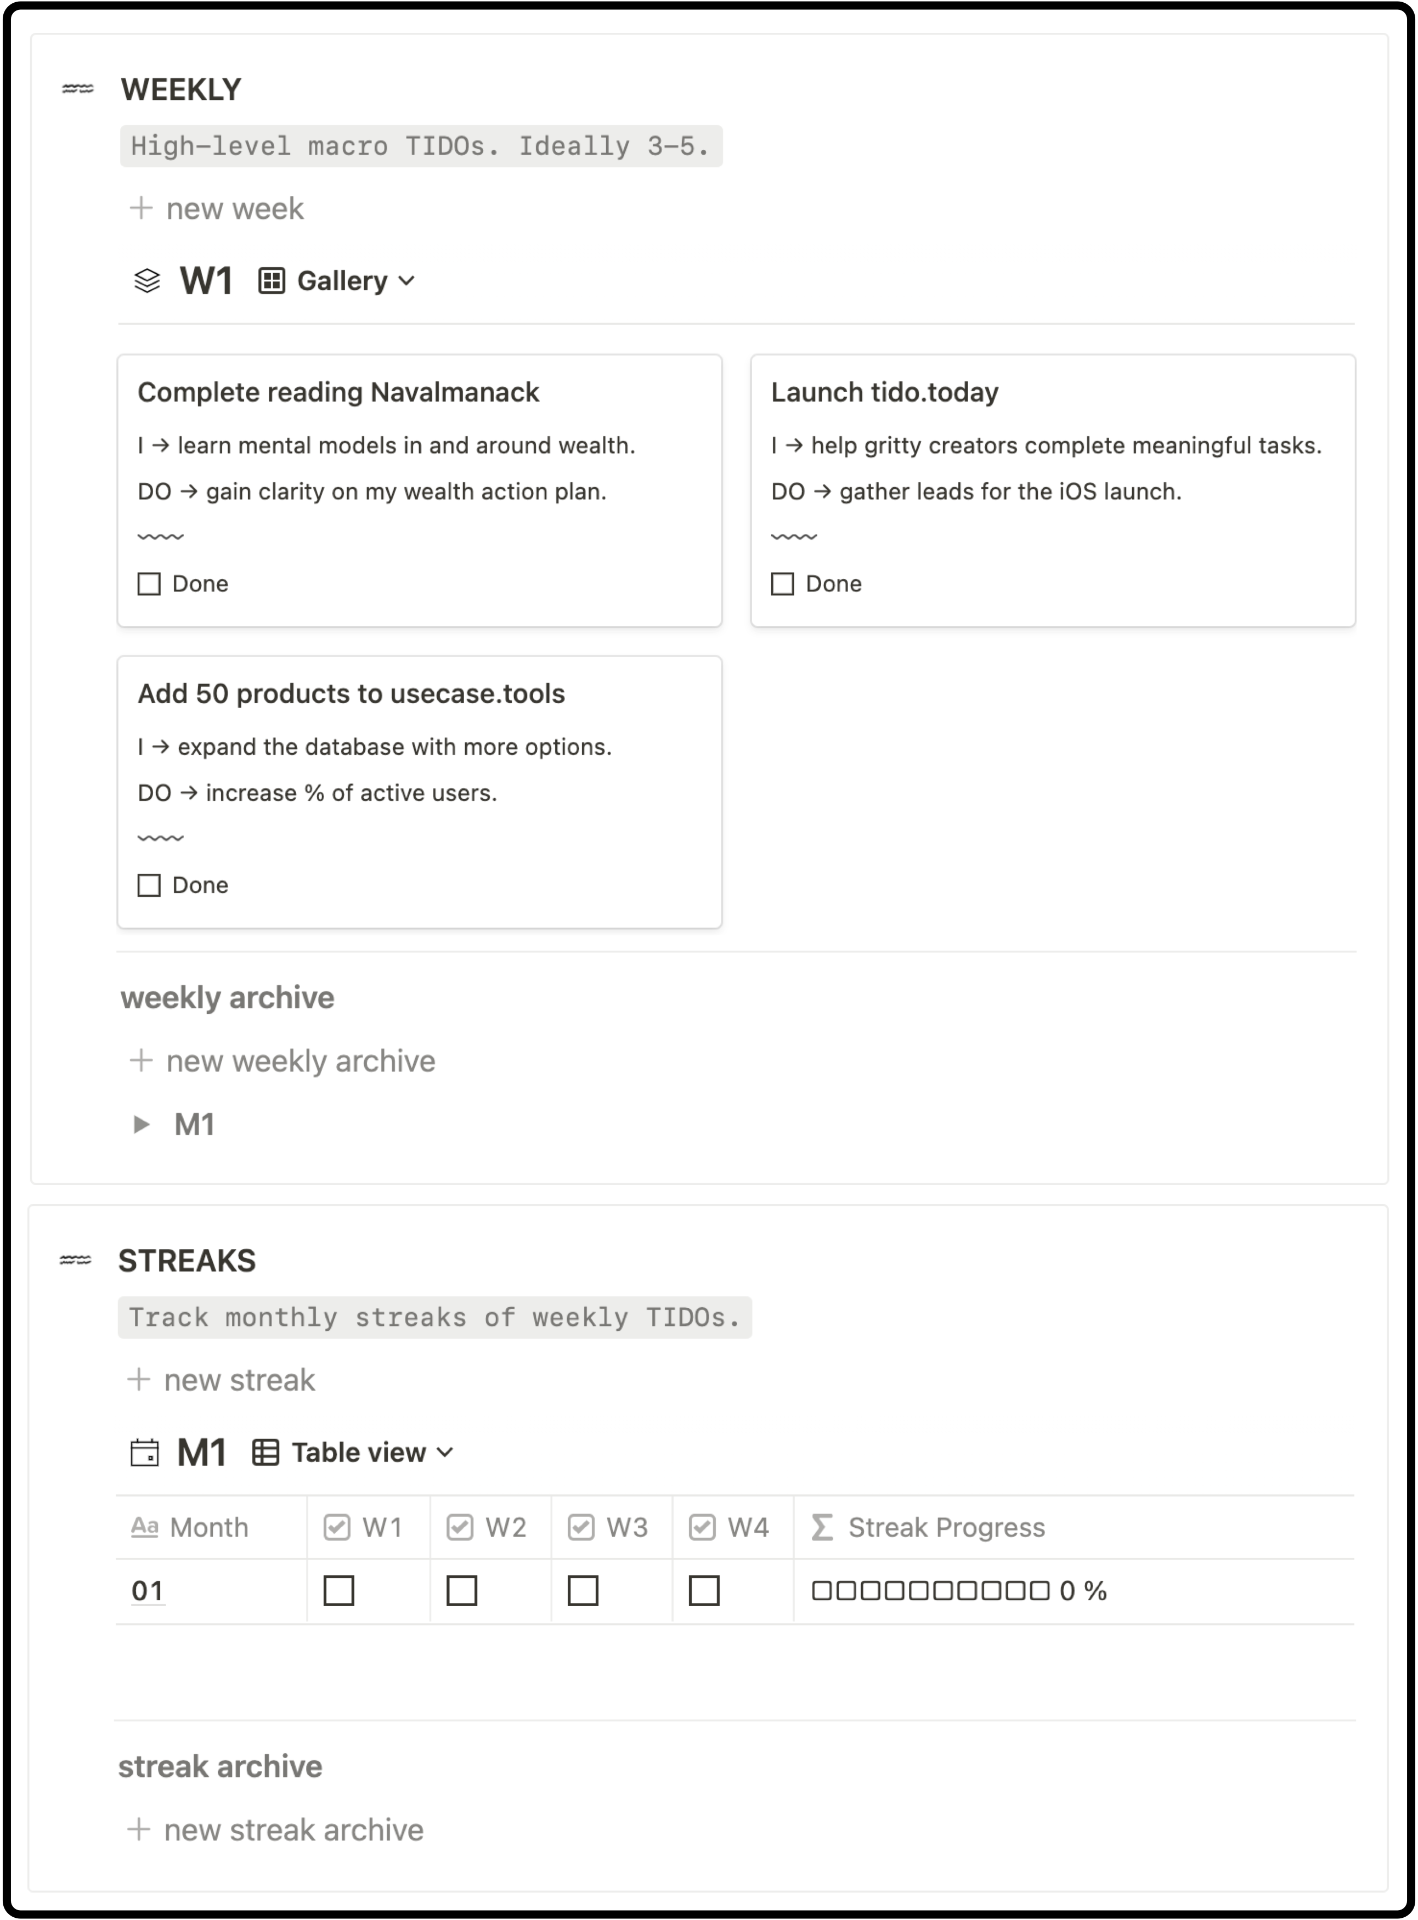Screen dimensions: 1418x1920
Task: Click the W3 column header
Action: pyautogui.click(x=610, y=1527)
